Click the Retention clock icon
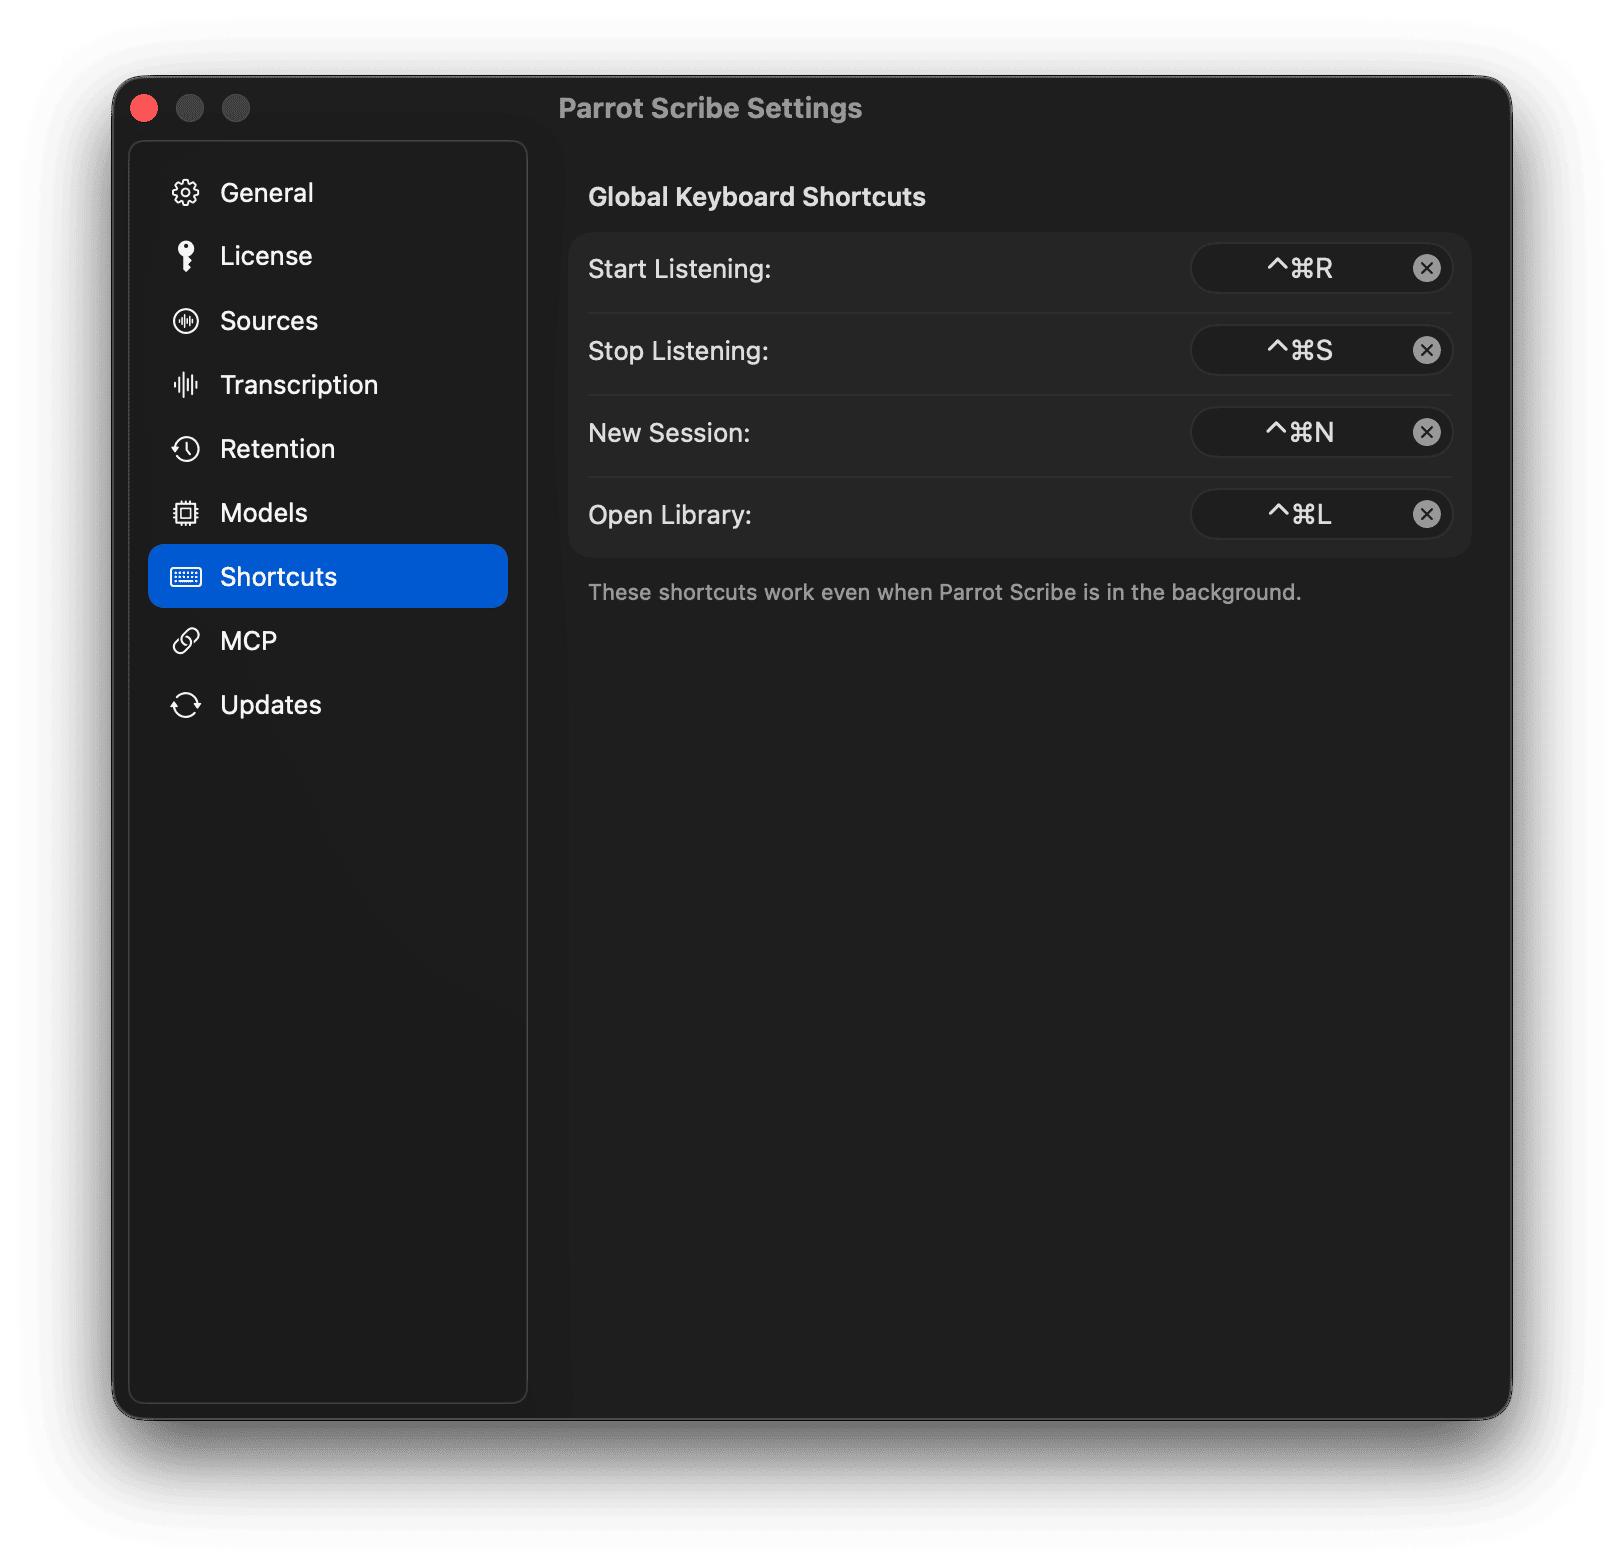The height and width of the screenshot is (1568, 1624). click(186, 448)
